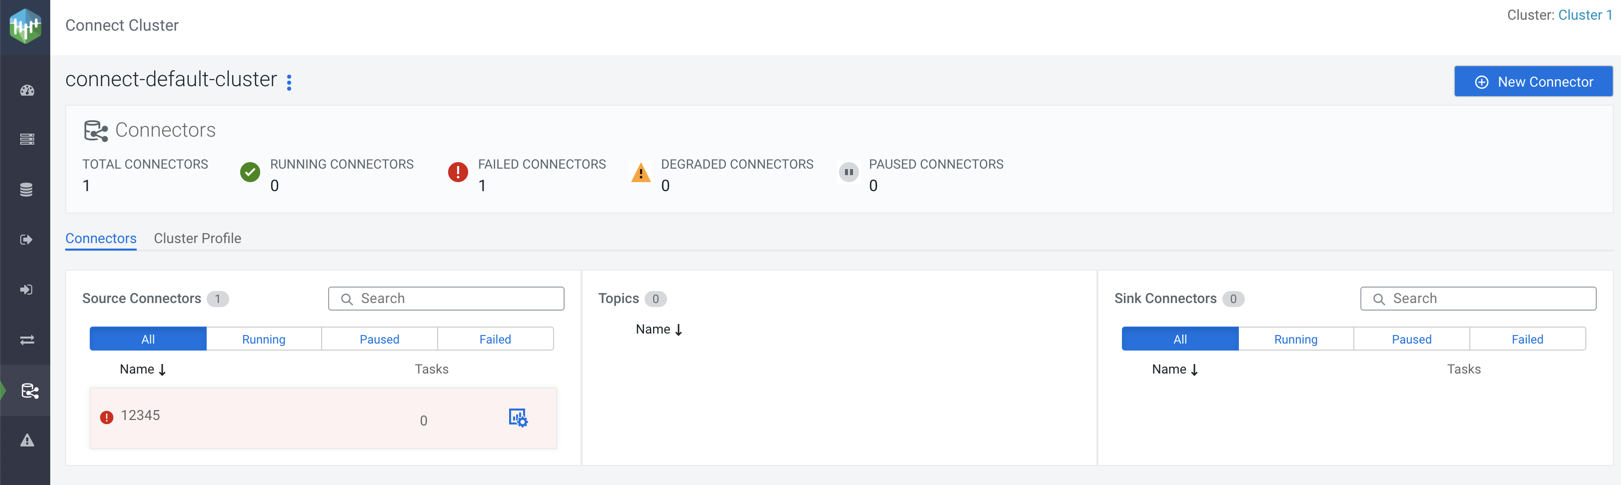Open the Cluster 1 link
The height and width of the screenshot is (485, 1621).
1584,15
